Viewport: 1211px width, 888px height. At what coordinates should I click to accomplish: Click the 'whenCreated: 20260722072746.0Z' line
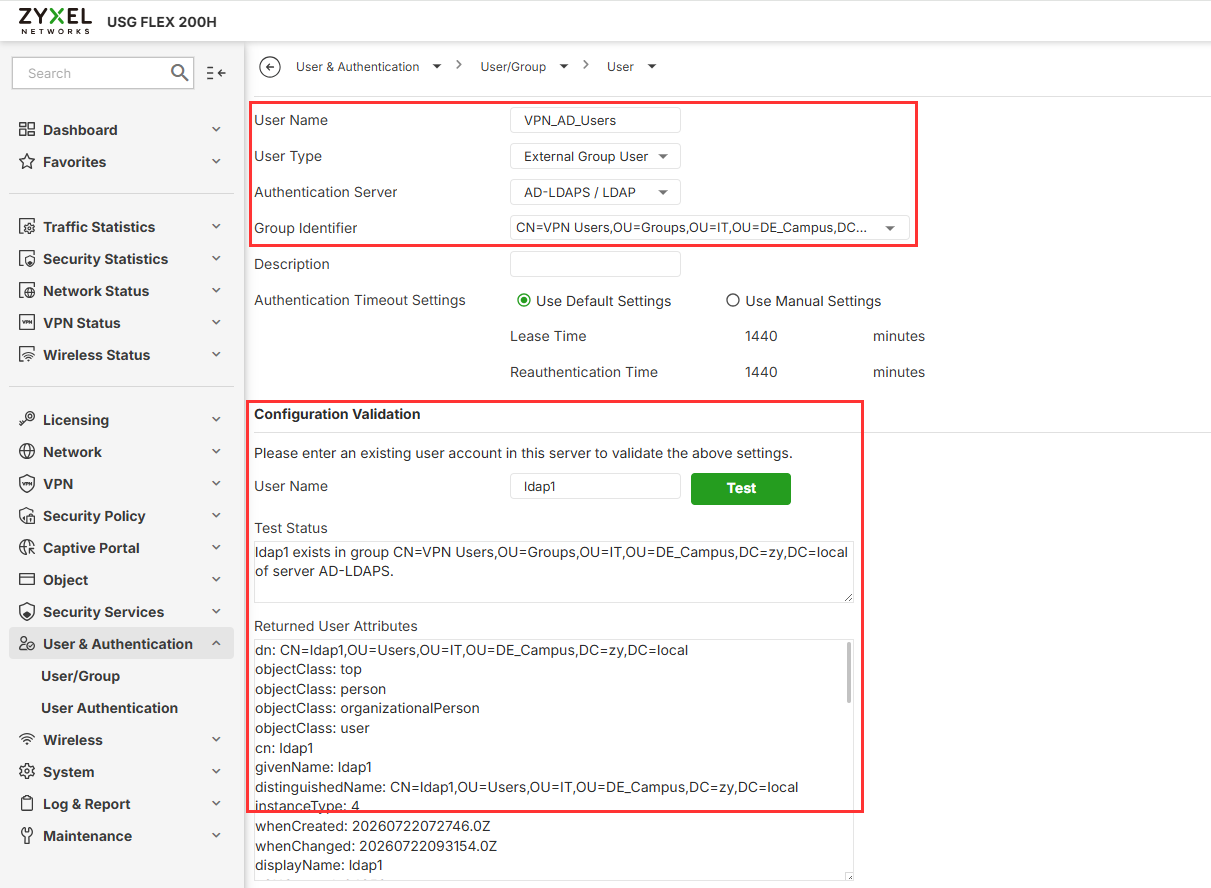coord(373,826)
